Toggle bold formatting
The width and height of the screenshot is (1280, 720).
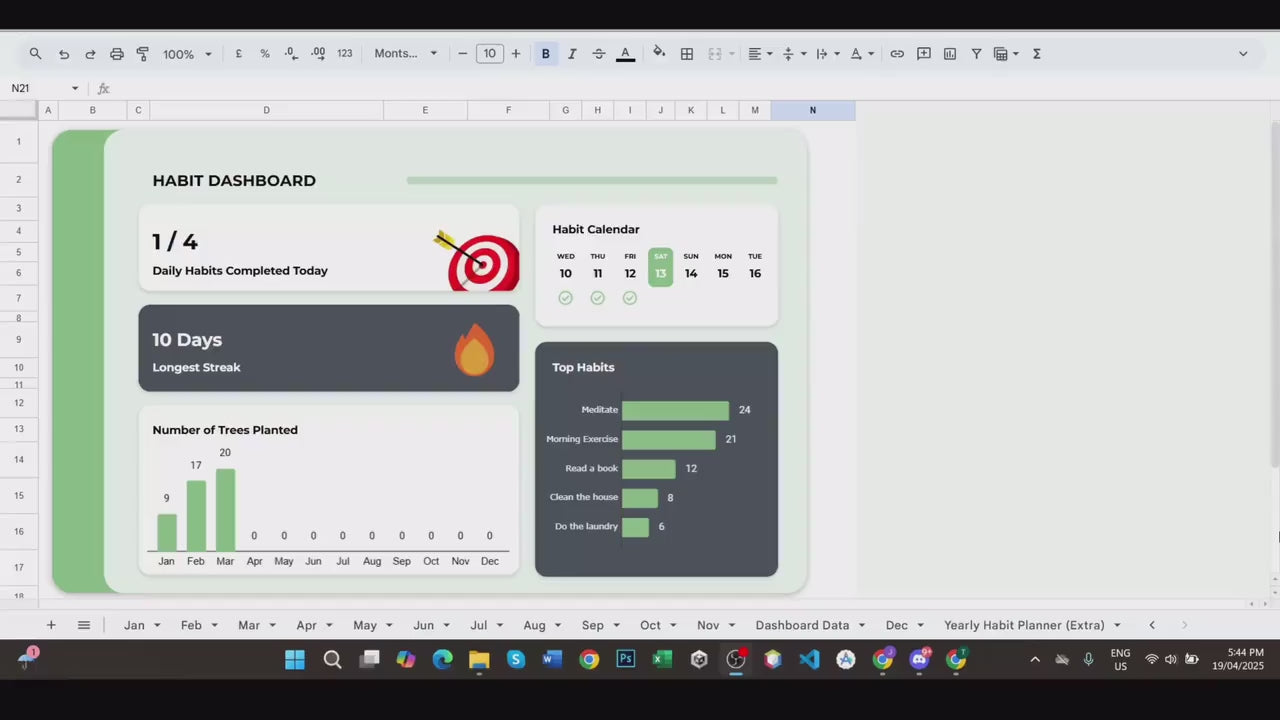[545, 54]
